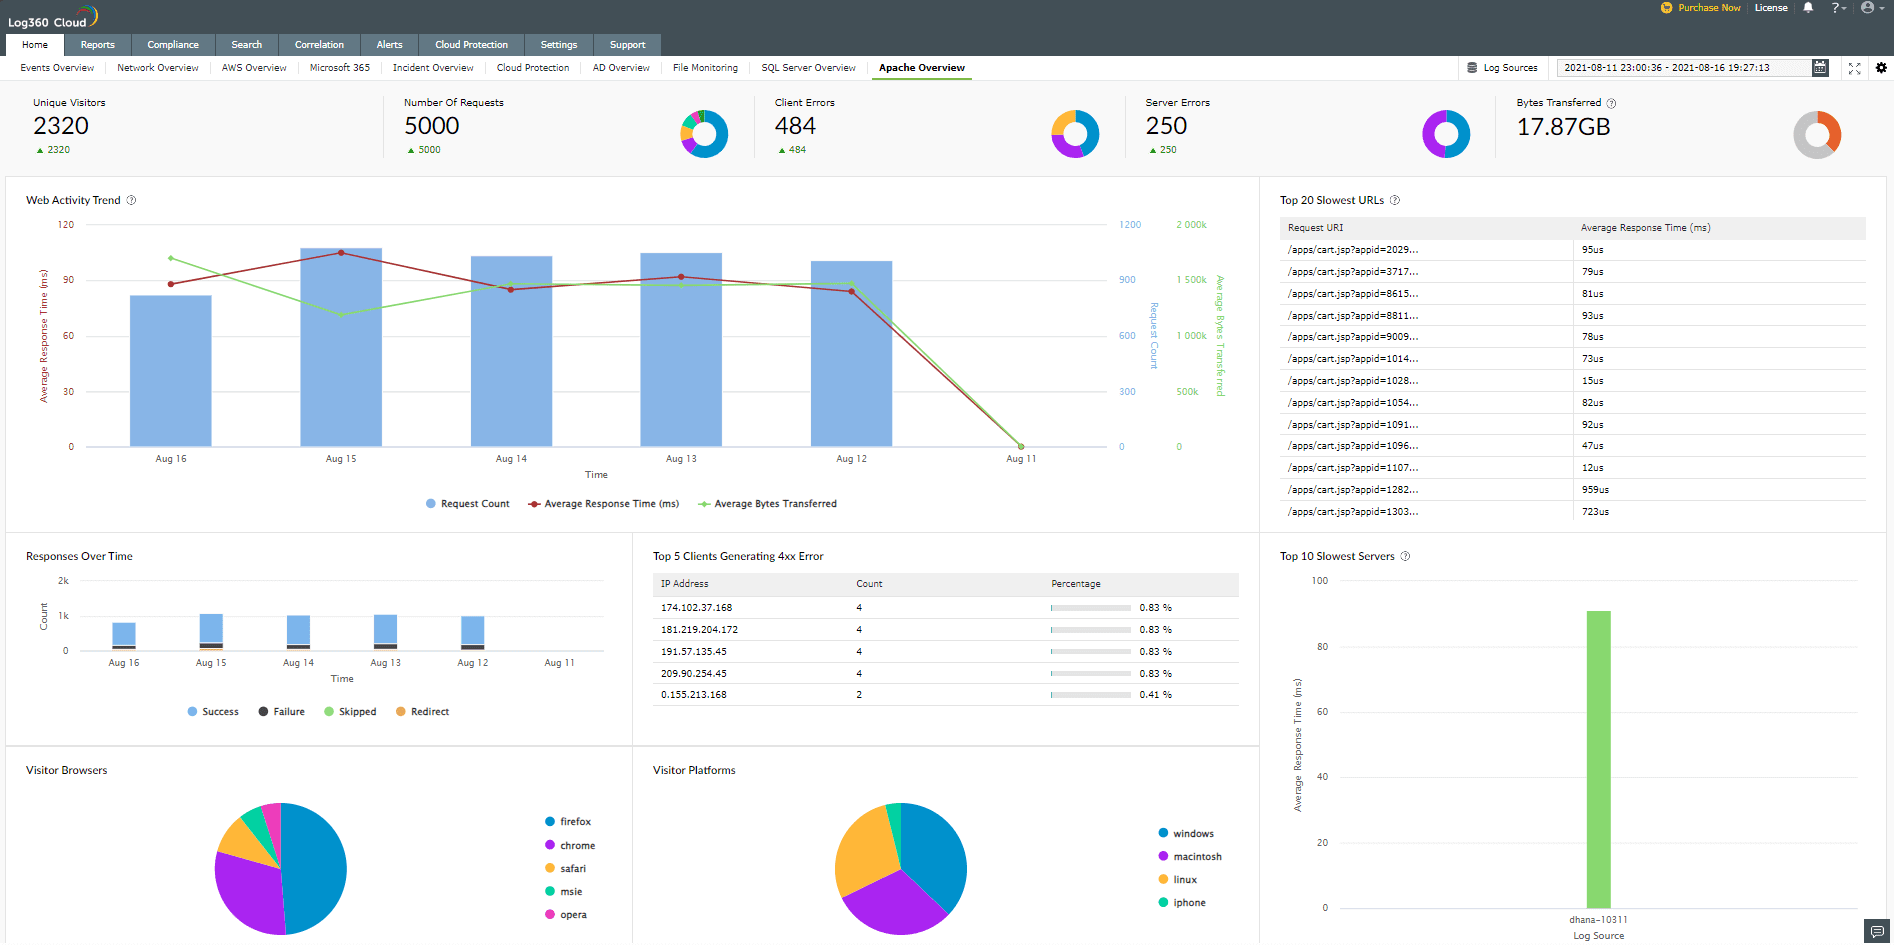This screenshot has width=1894, height=945.
Task: Open the notifications bell
Action: pyautogui.click(x=1808, y=8)
